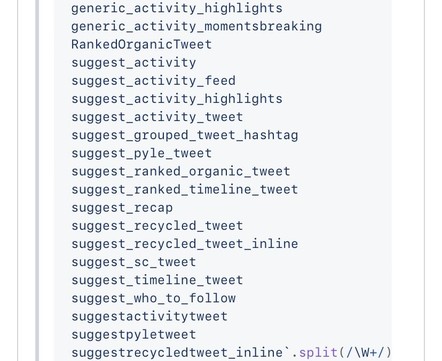Click the suggest_recycled_tweet line

[157, 225]
